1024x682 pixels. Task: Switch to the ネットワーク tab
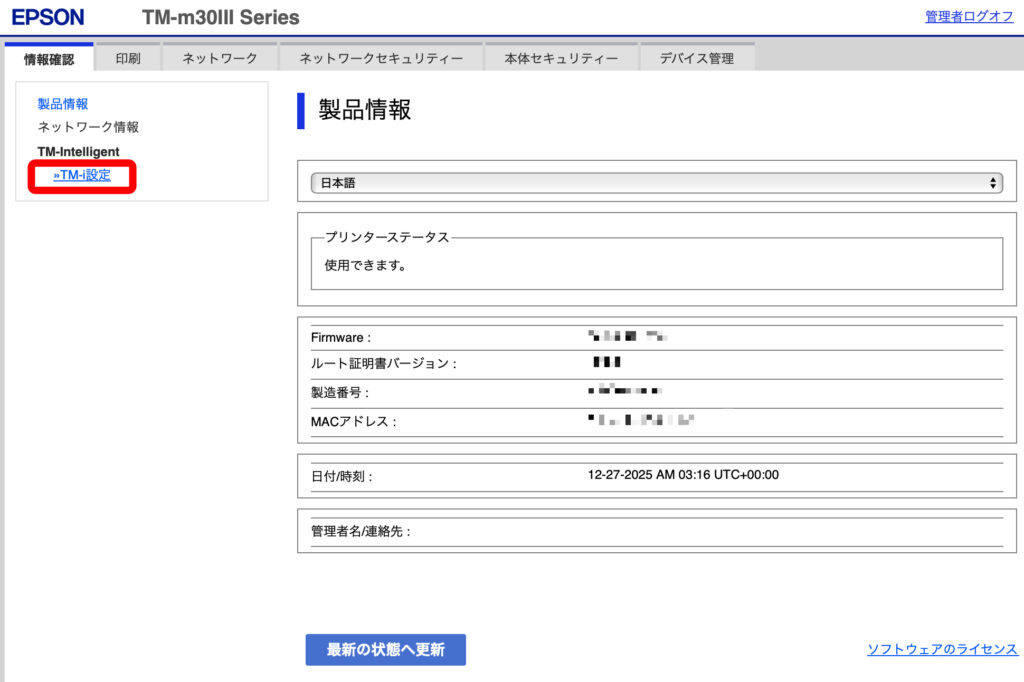click(219, 59)
